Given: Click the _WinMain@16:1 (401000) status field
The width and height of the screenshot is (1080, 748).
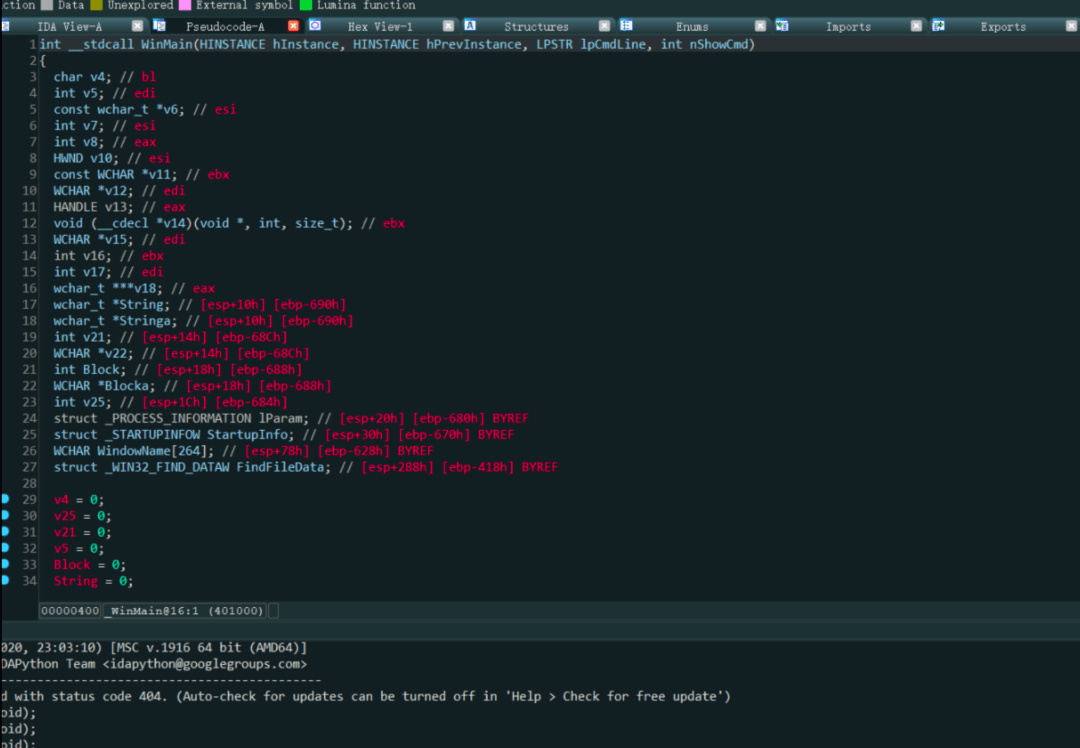Looking at the screenshot, I should [185, 611].
